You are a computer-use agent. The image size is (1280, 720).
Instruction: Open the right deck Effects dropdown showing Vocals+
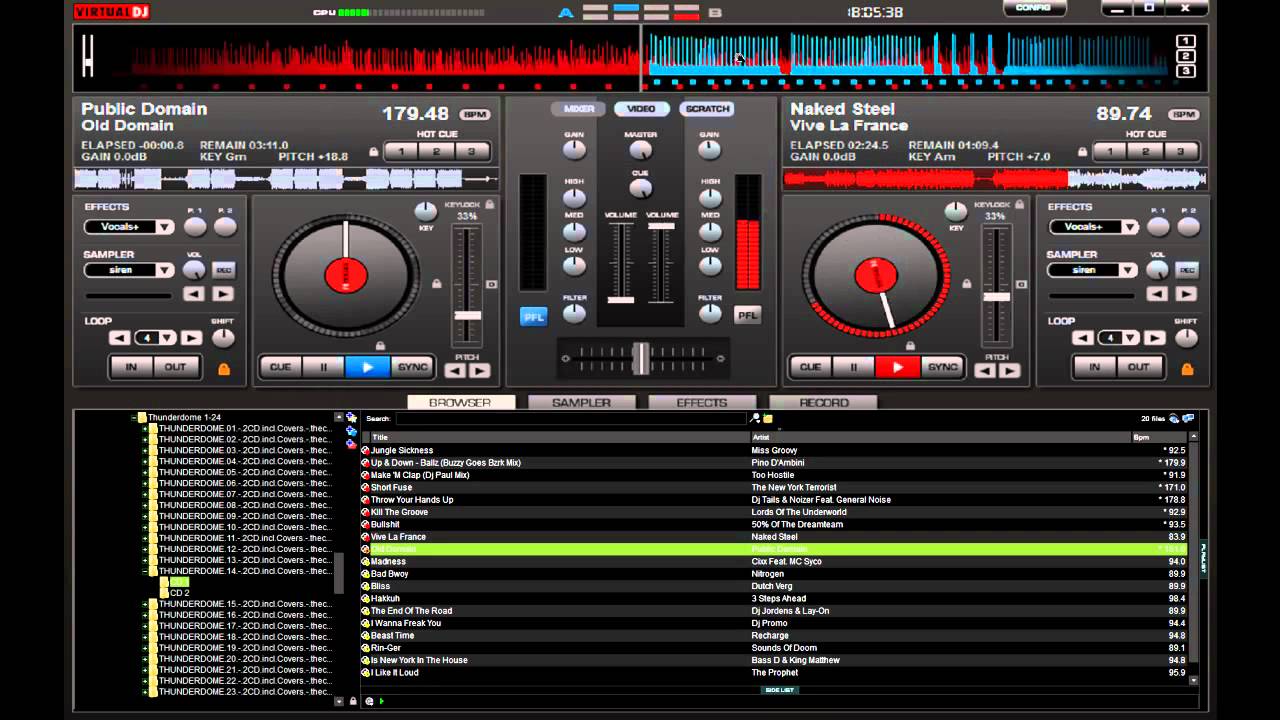(x=1093, y=227)
